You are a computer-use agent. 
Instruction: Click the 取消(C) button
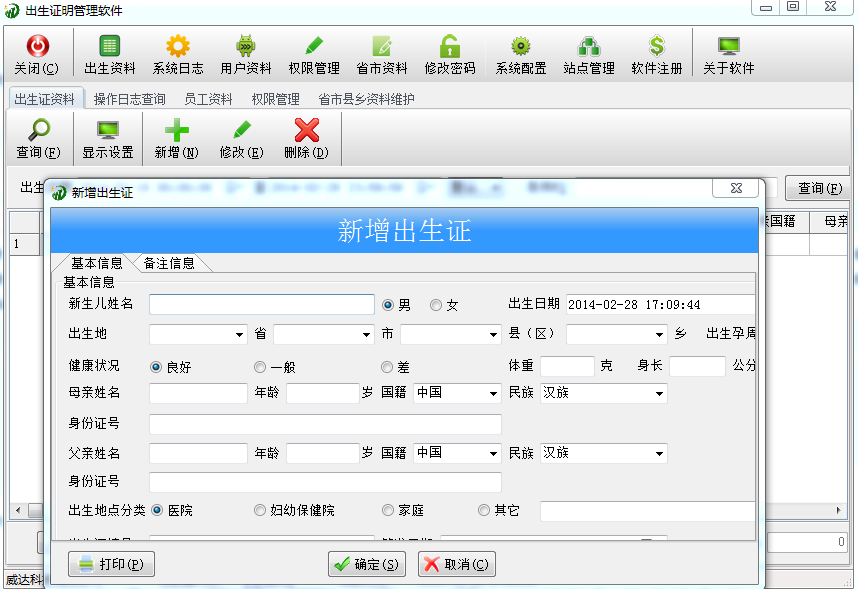pyautogui.click(x=457, y=564)
